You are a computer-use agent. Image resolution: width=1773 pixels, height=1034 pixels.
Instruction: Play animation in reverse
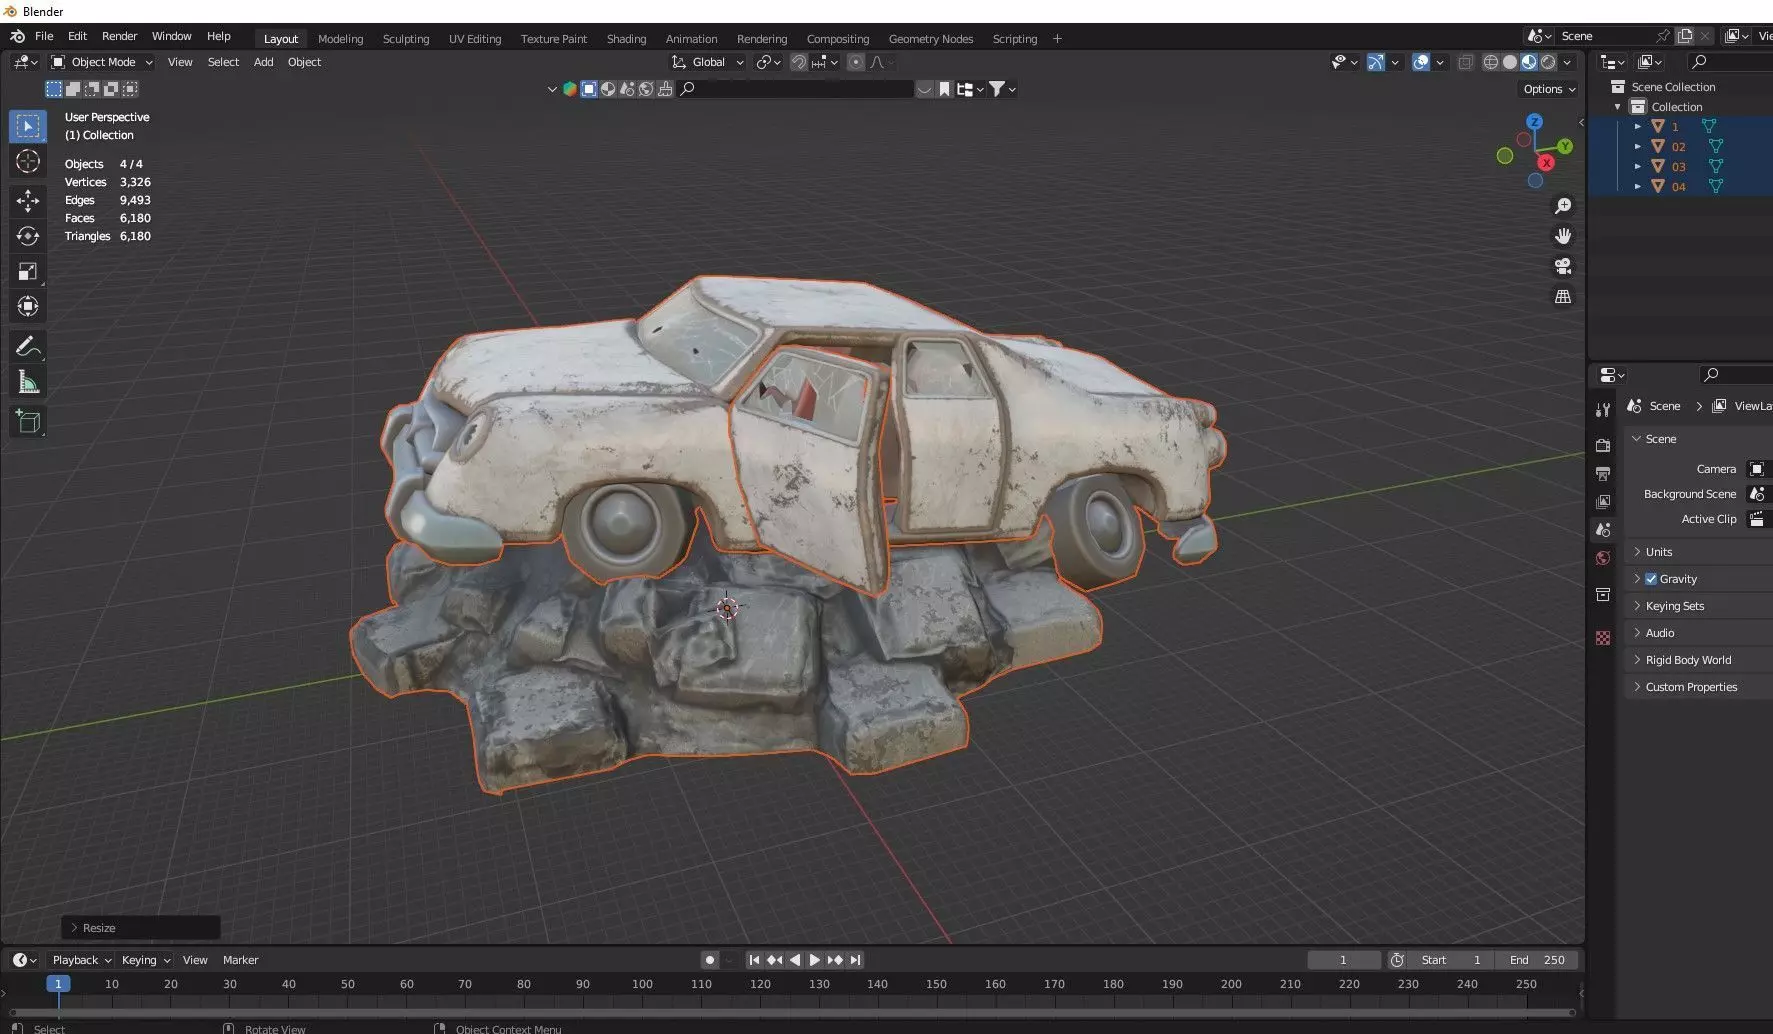pyautogui.click(x=795, y=960)
